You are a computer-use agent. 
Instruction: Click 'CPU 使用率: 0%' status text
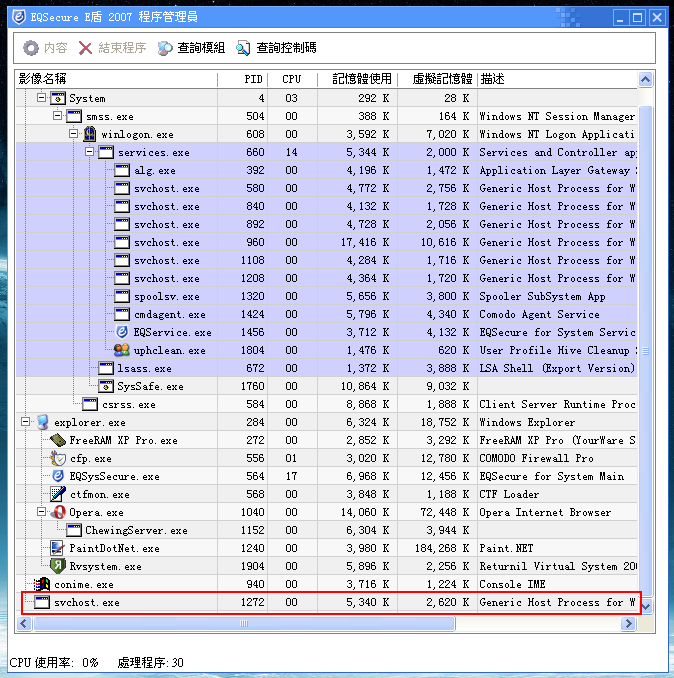point(54,662)
